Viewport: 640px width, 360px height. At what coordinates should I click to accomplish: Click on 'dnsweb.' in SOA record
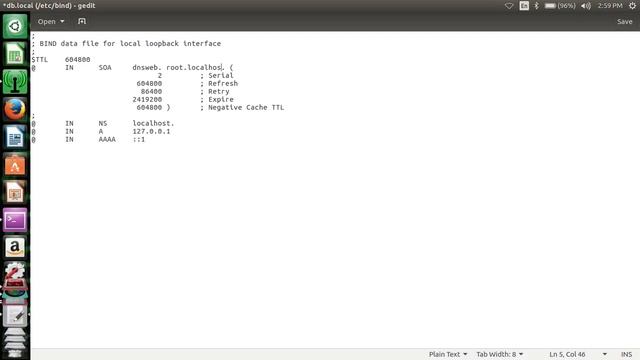[x=147, y=67]
